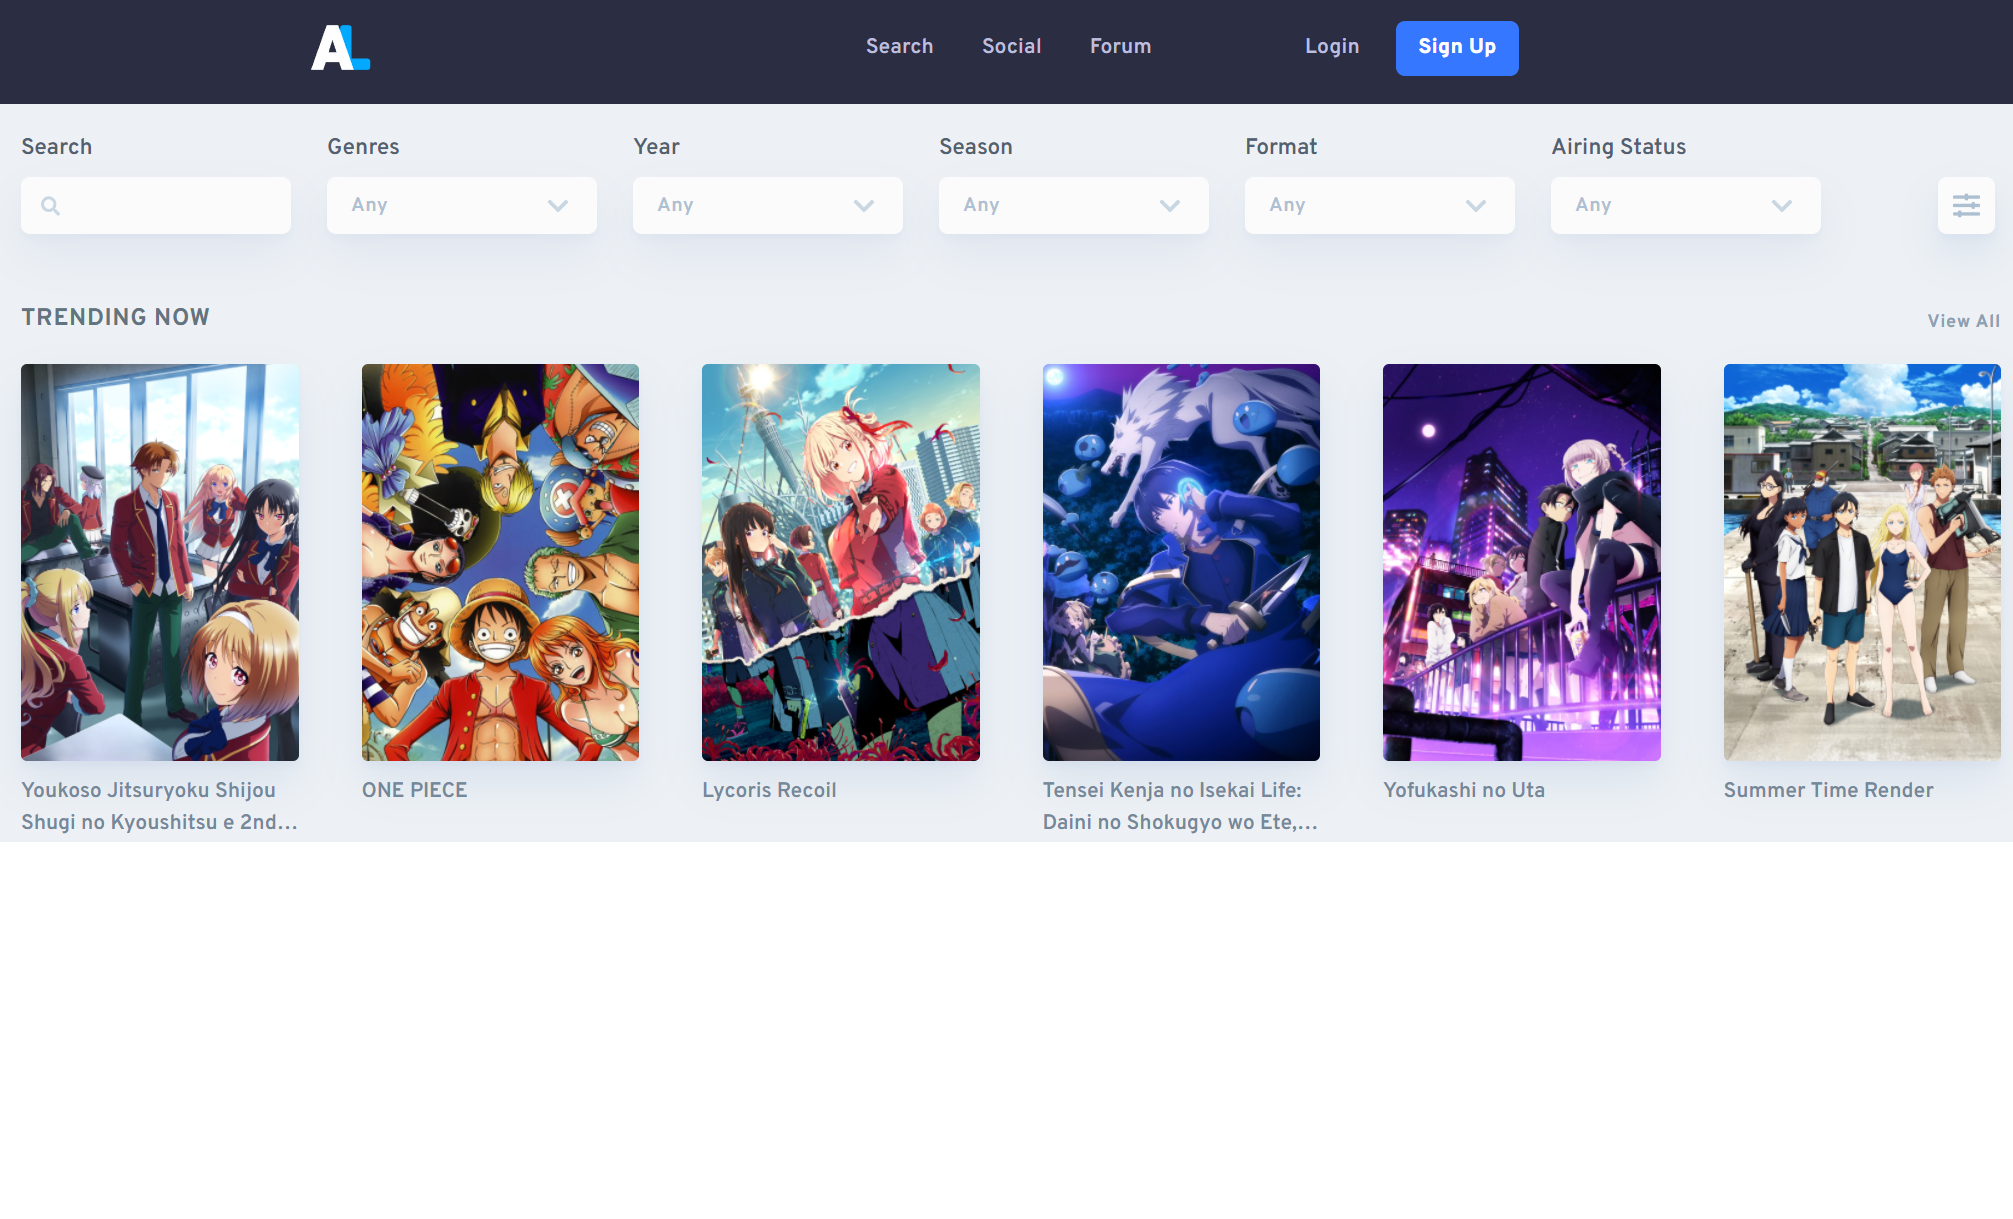This screenshot has height=1219, width=2013.
Task: Click View All for Trending Now
Action: 1964,321
